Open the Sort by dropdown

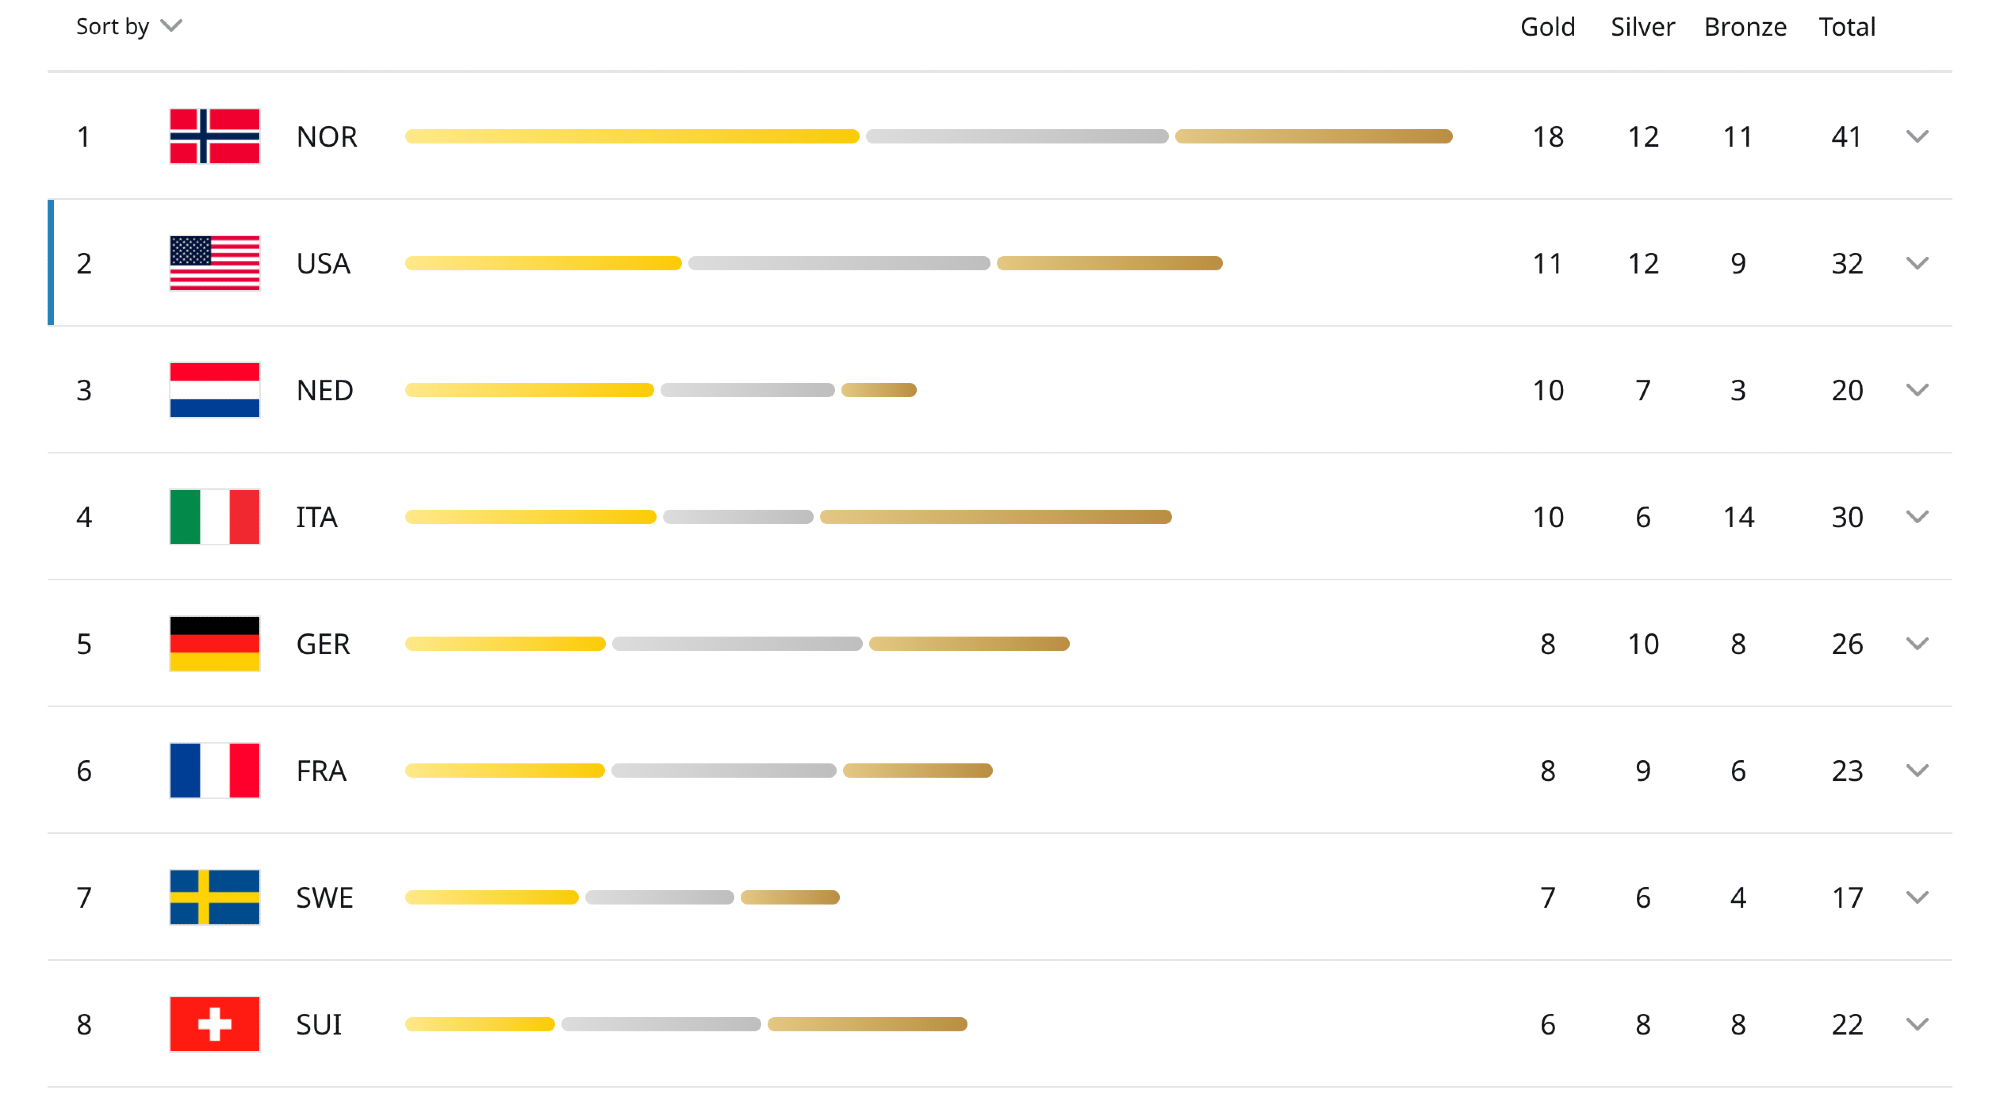click(x=129, y=27)
